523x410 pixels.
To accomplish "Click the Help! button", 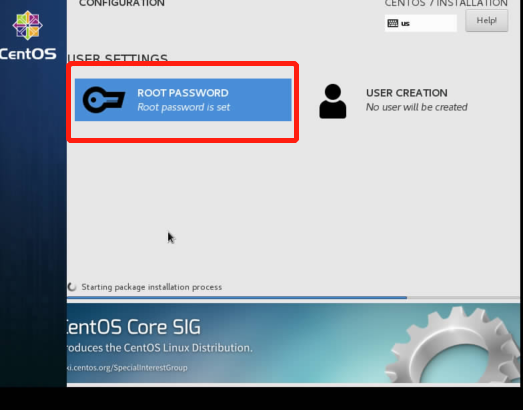I will point(487,21).
